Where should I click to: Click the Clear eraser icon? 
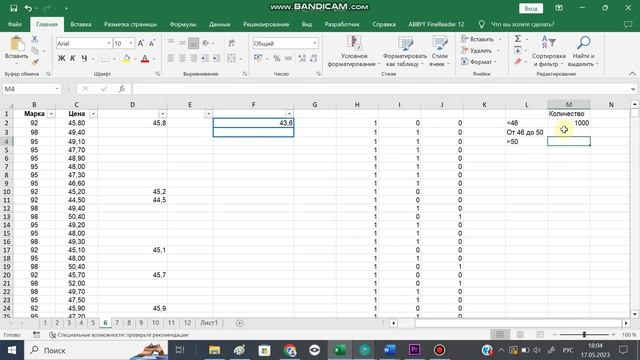click(518, 62)
